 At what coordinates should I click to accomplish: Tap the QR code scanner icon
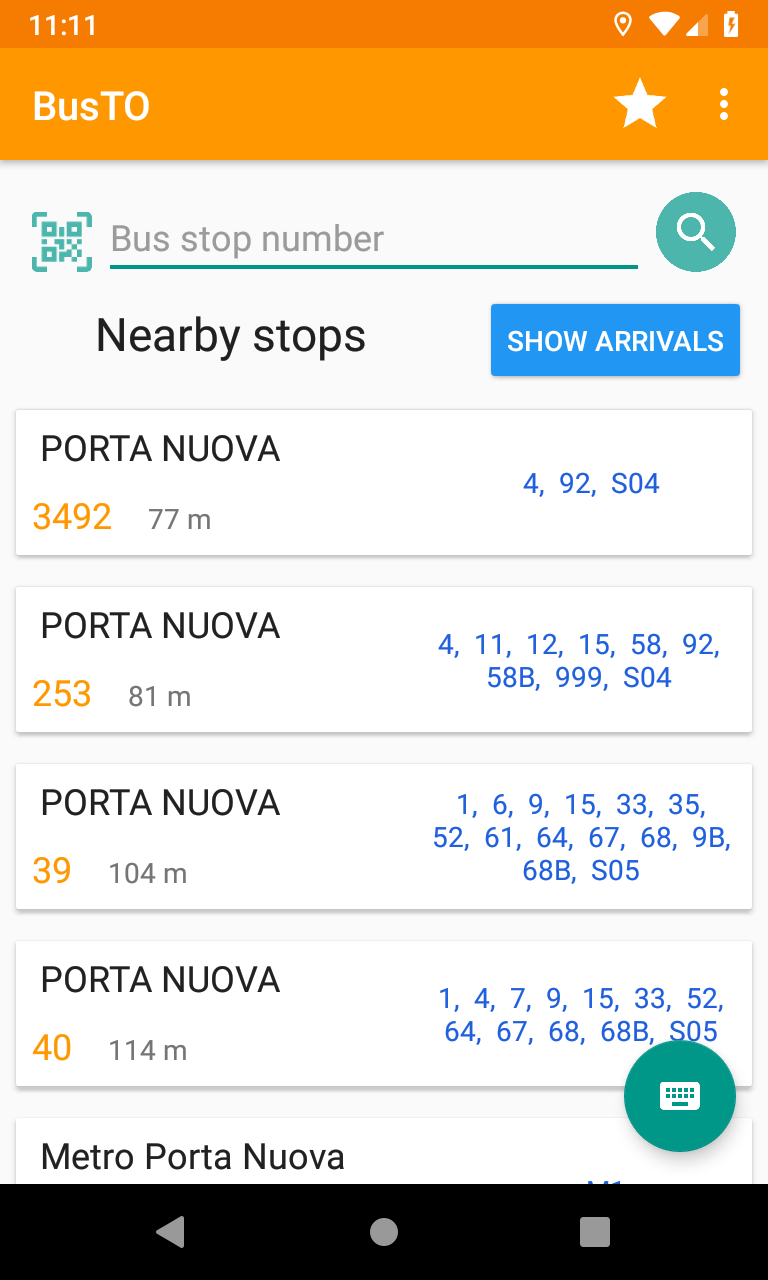pyautogui.click(x=62, y=241)
